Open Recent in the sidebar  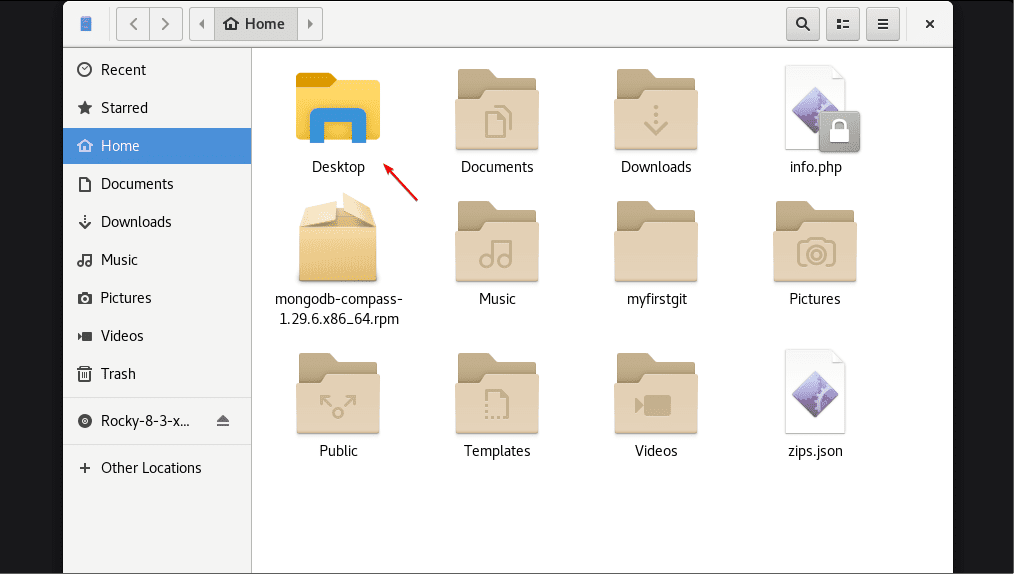(123, 70)
